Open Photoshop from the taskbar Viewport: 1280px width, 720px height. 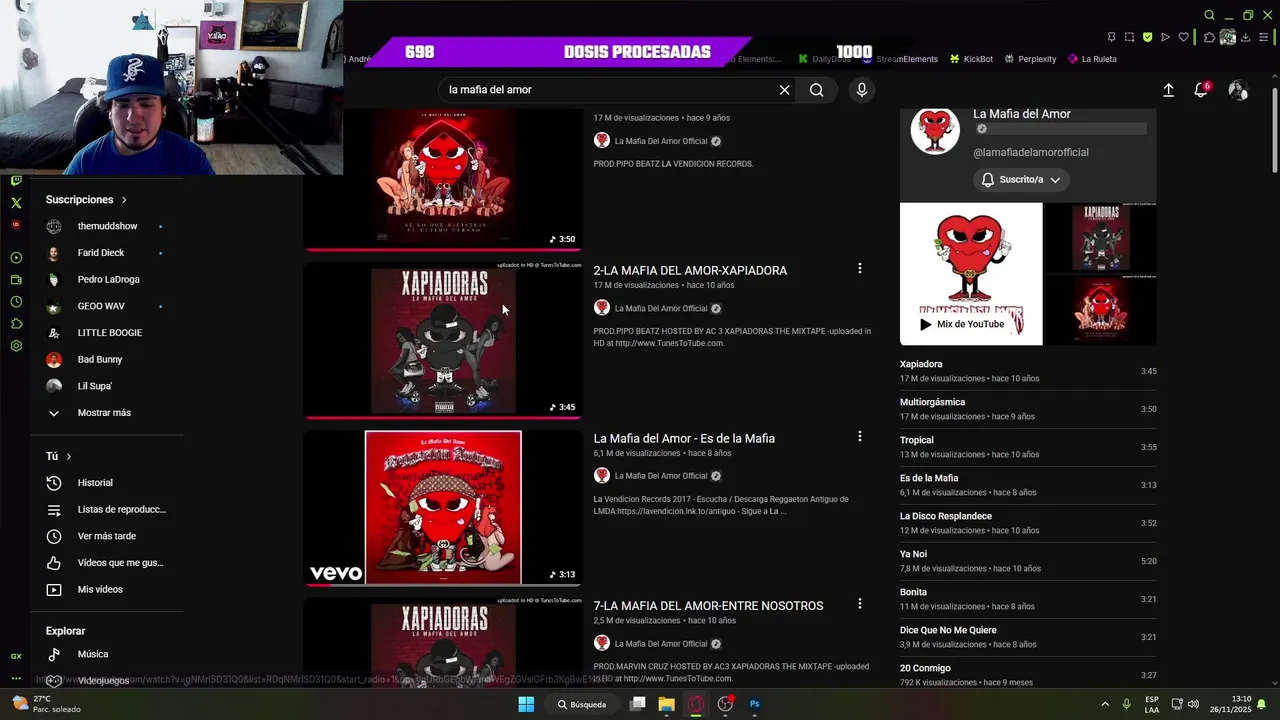coord(755,704)
